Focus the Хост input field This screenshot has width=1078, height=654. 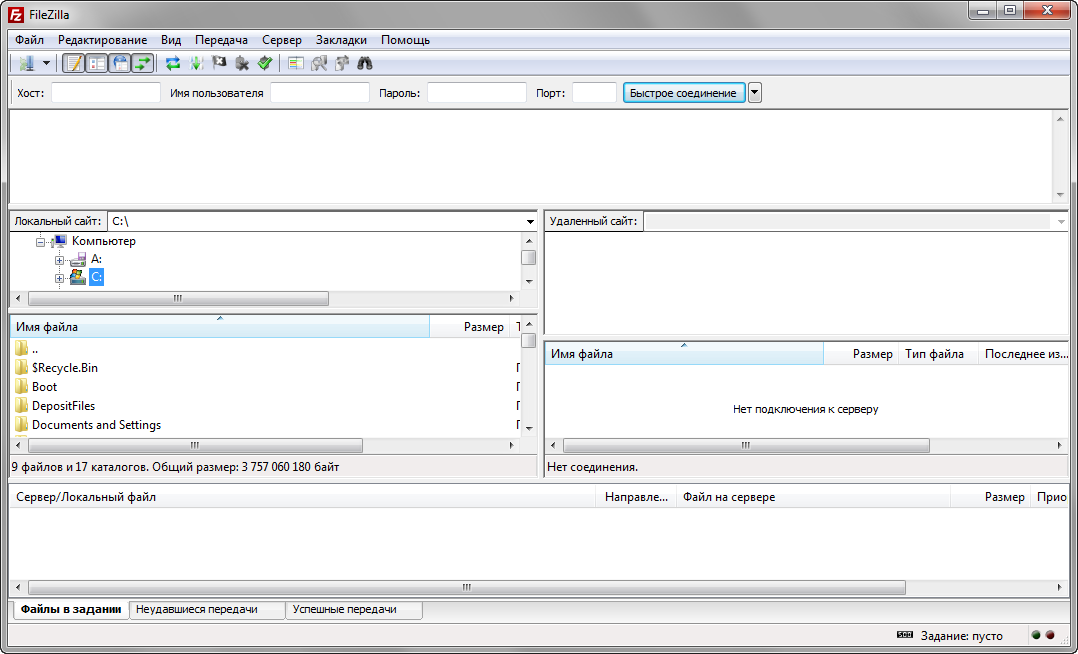(x=106, y=93)
